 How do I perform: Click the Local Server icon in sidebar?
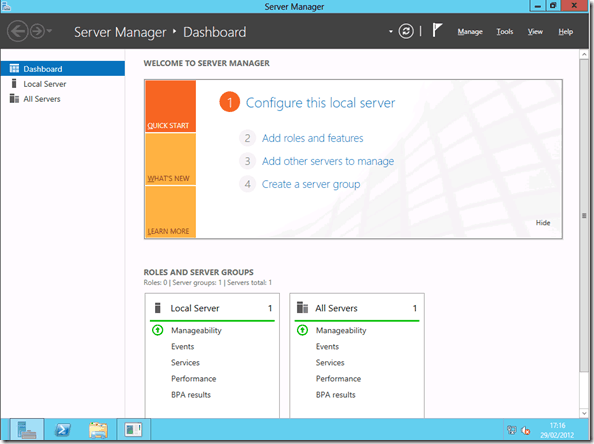pyautogui.click(x=14, y=83)
